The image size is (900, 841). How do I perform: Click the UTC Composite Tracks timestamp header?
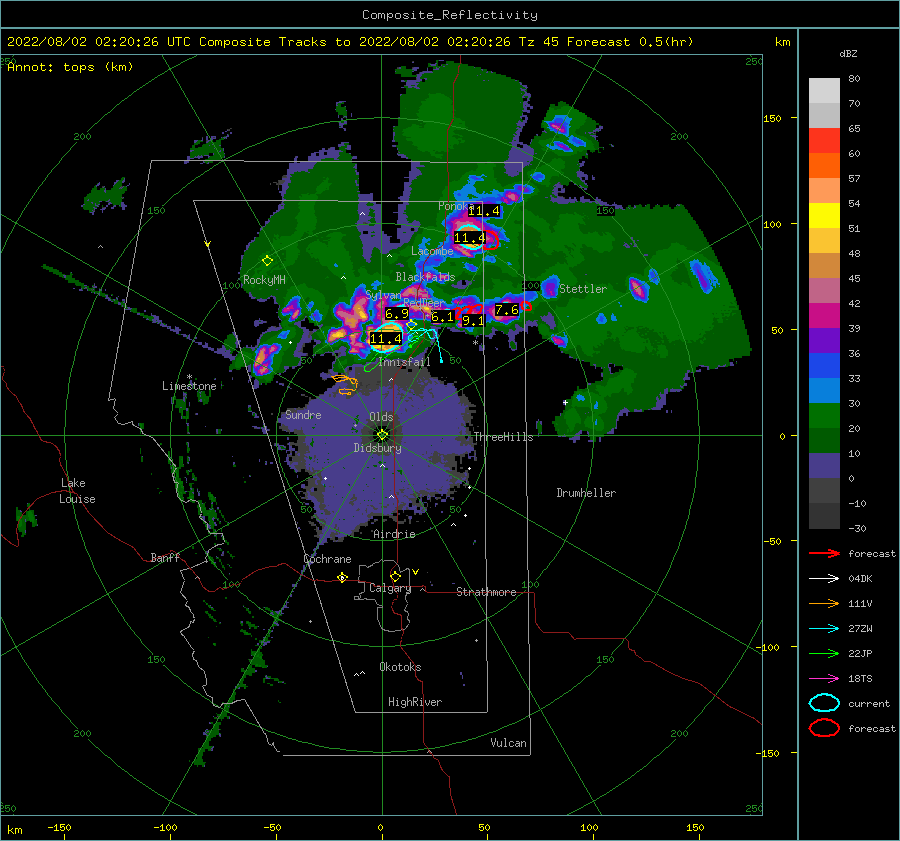tap(350, 42)
